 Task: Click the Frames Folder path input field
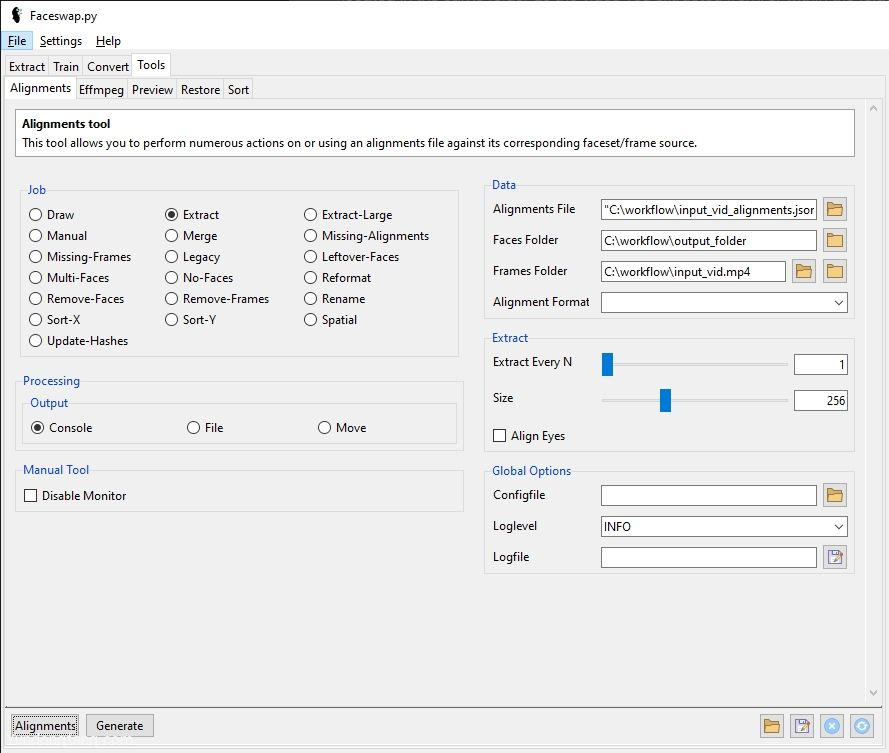(x=693, y=272)
